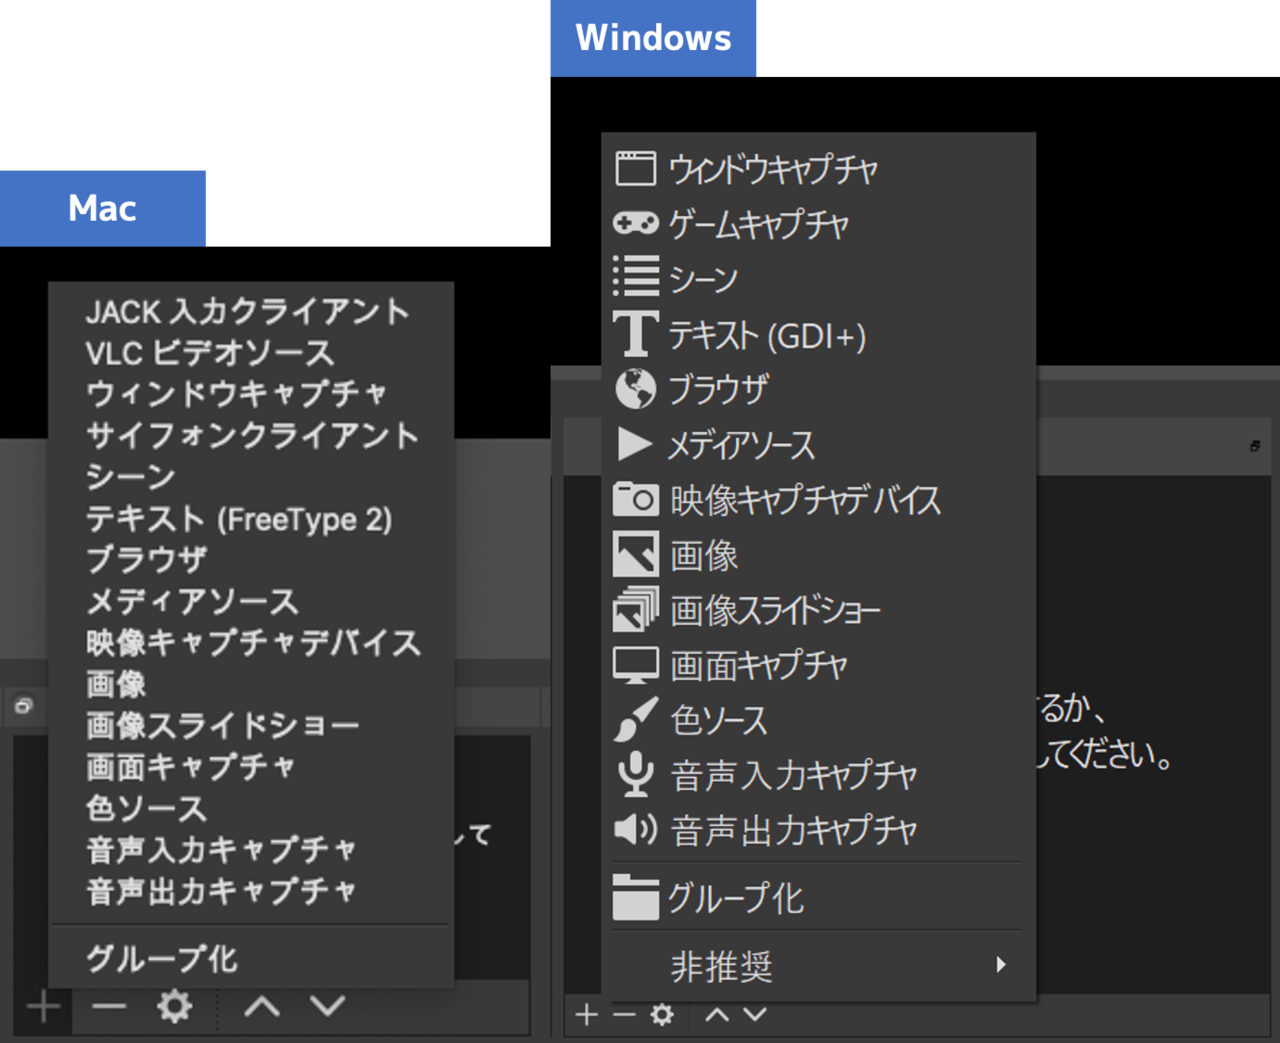
Task: Click the stacked images icon for 画像スライドショー
Action: (x=635, y=609)
